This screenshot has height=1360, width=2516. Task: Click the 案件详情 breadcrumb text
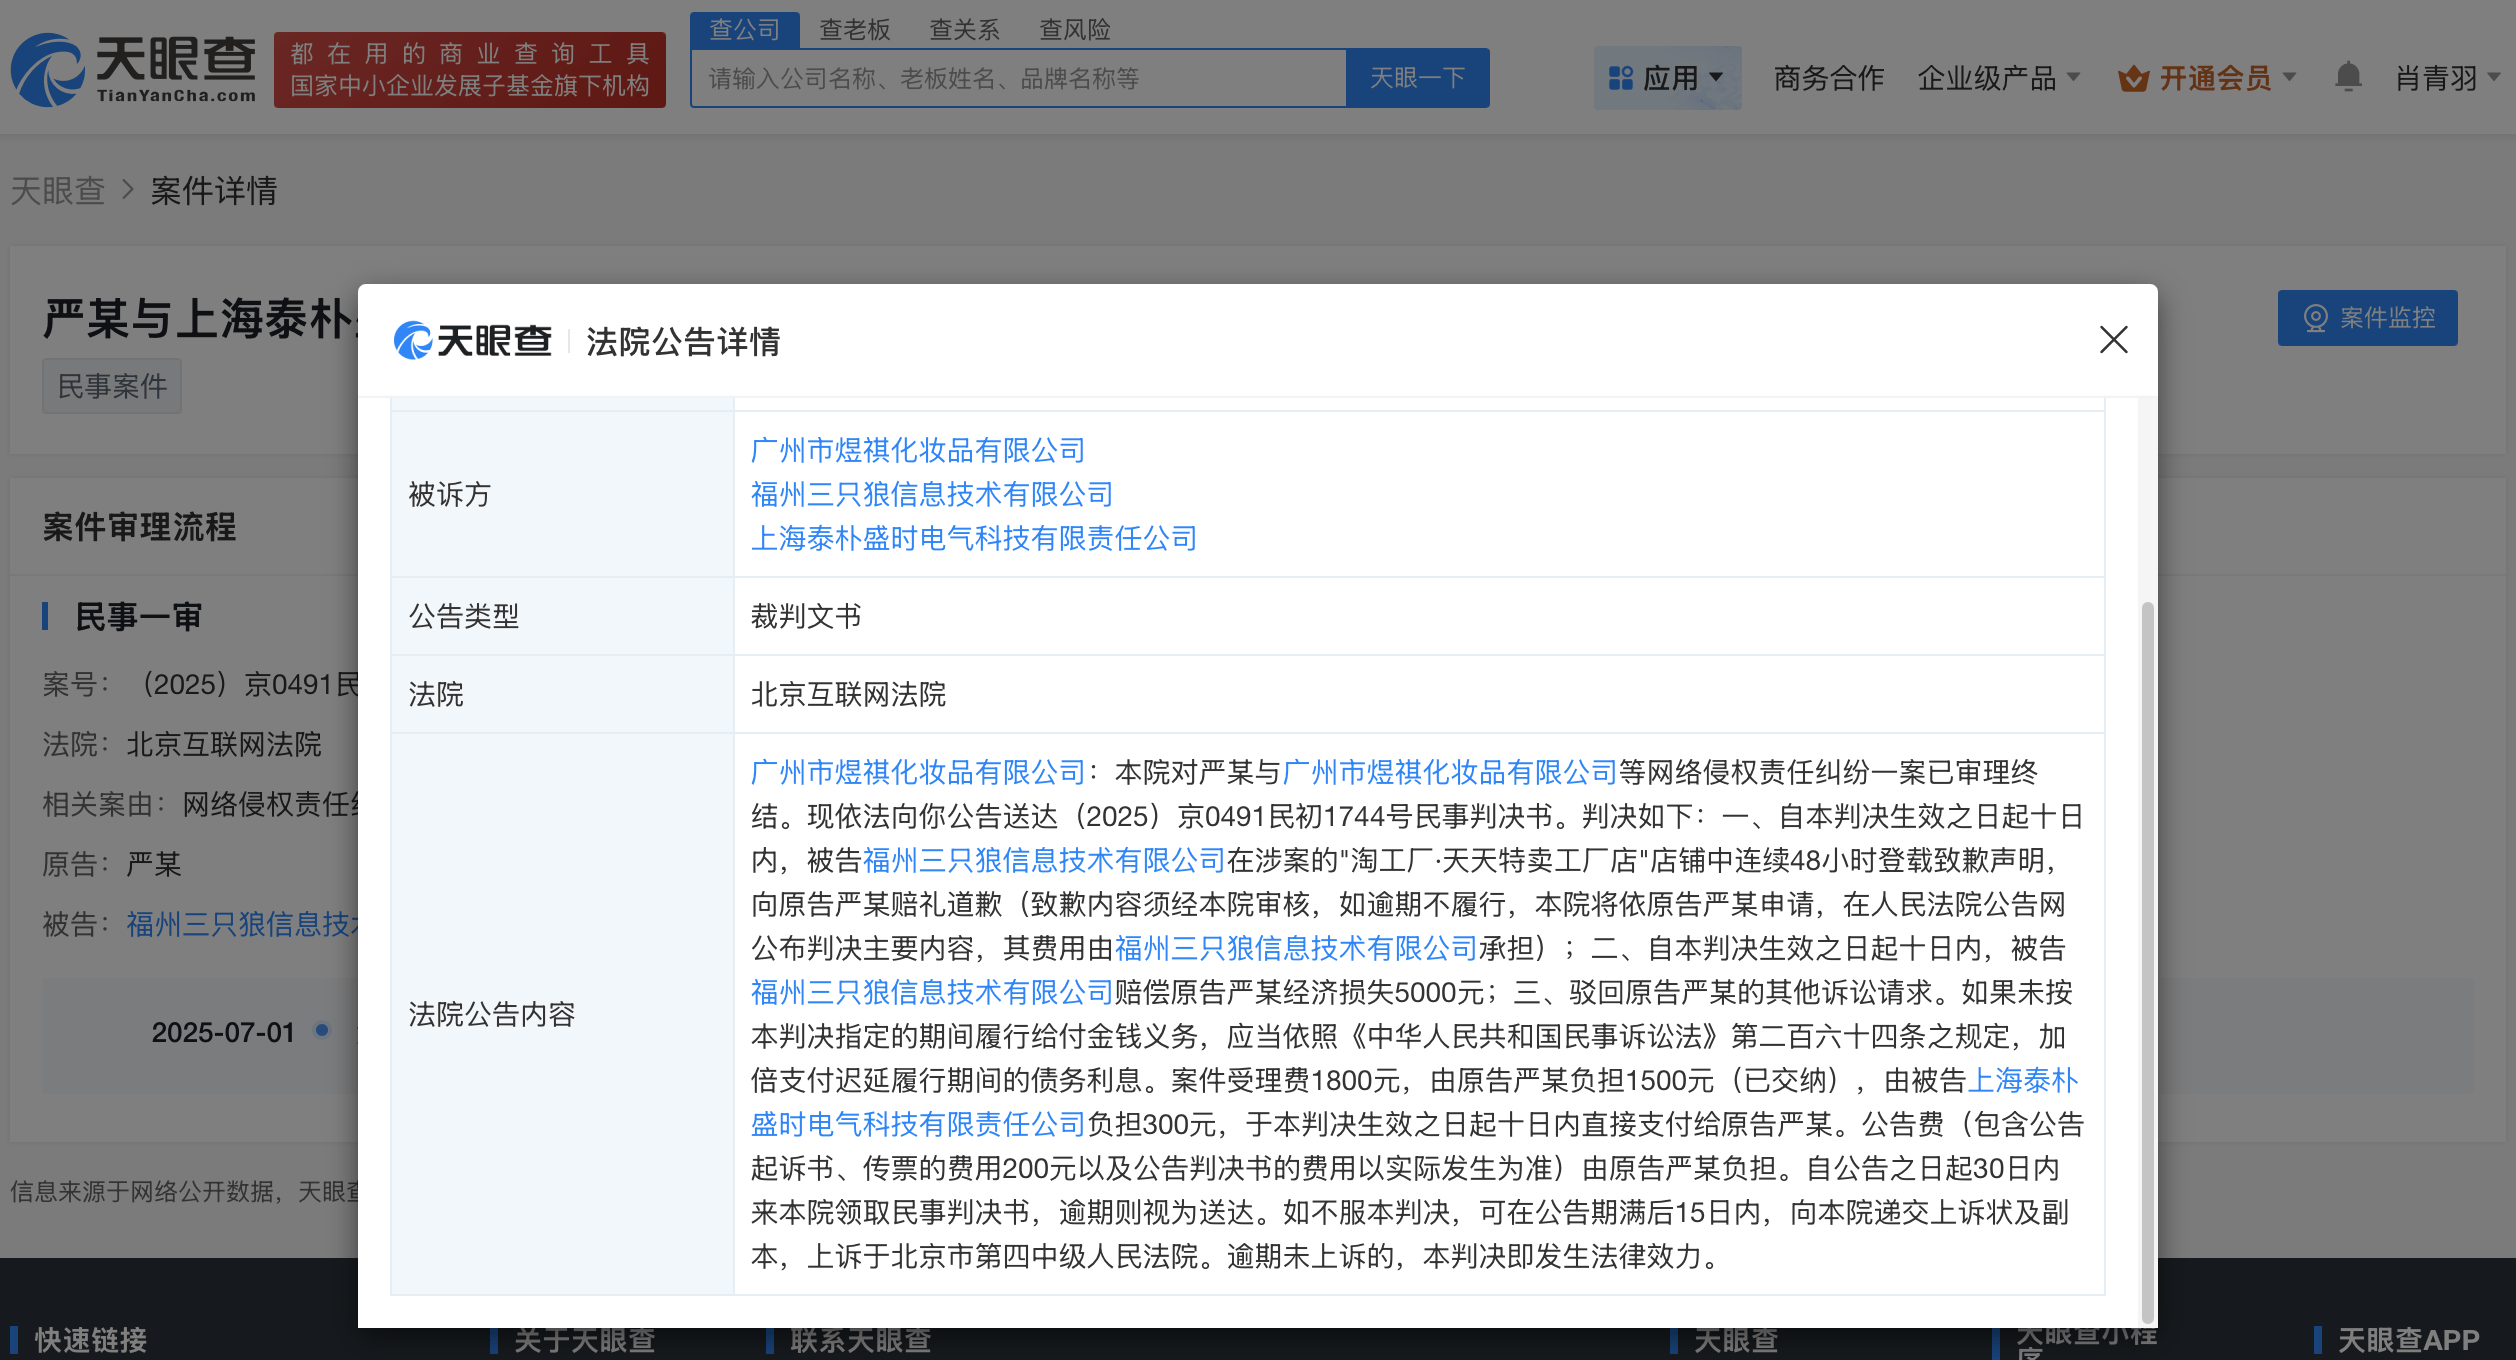[214, 191]
